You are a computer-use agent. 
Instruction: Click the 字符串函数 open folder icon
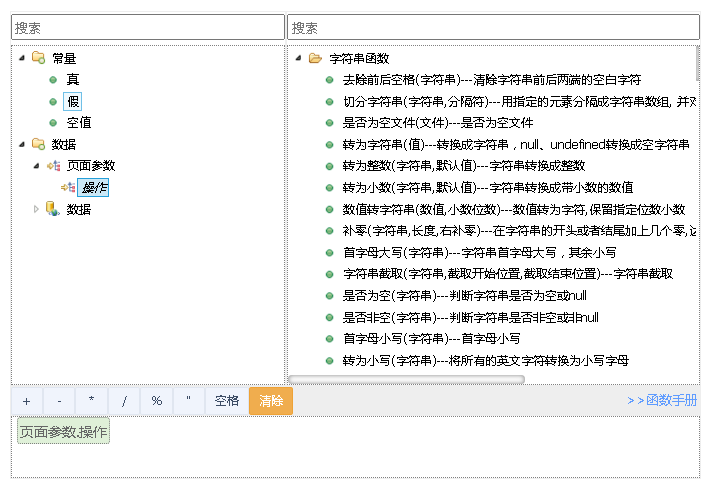click(x=315, y=58)
